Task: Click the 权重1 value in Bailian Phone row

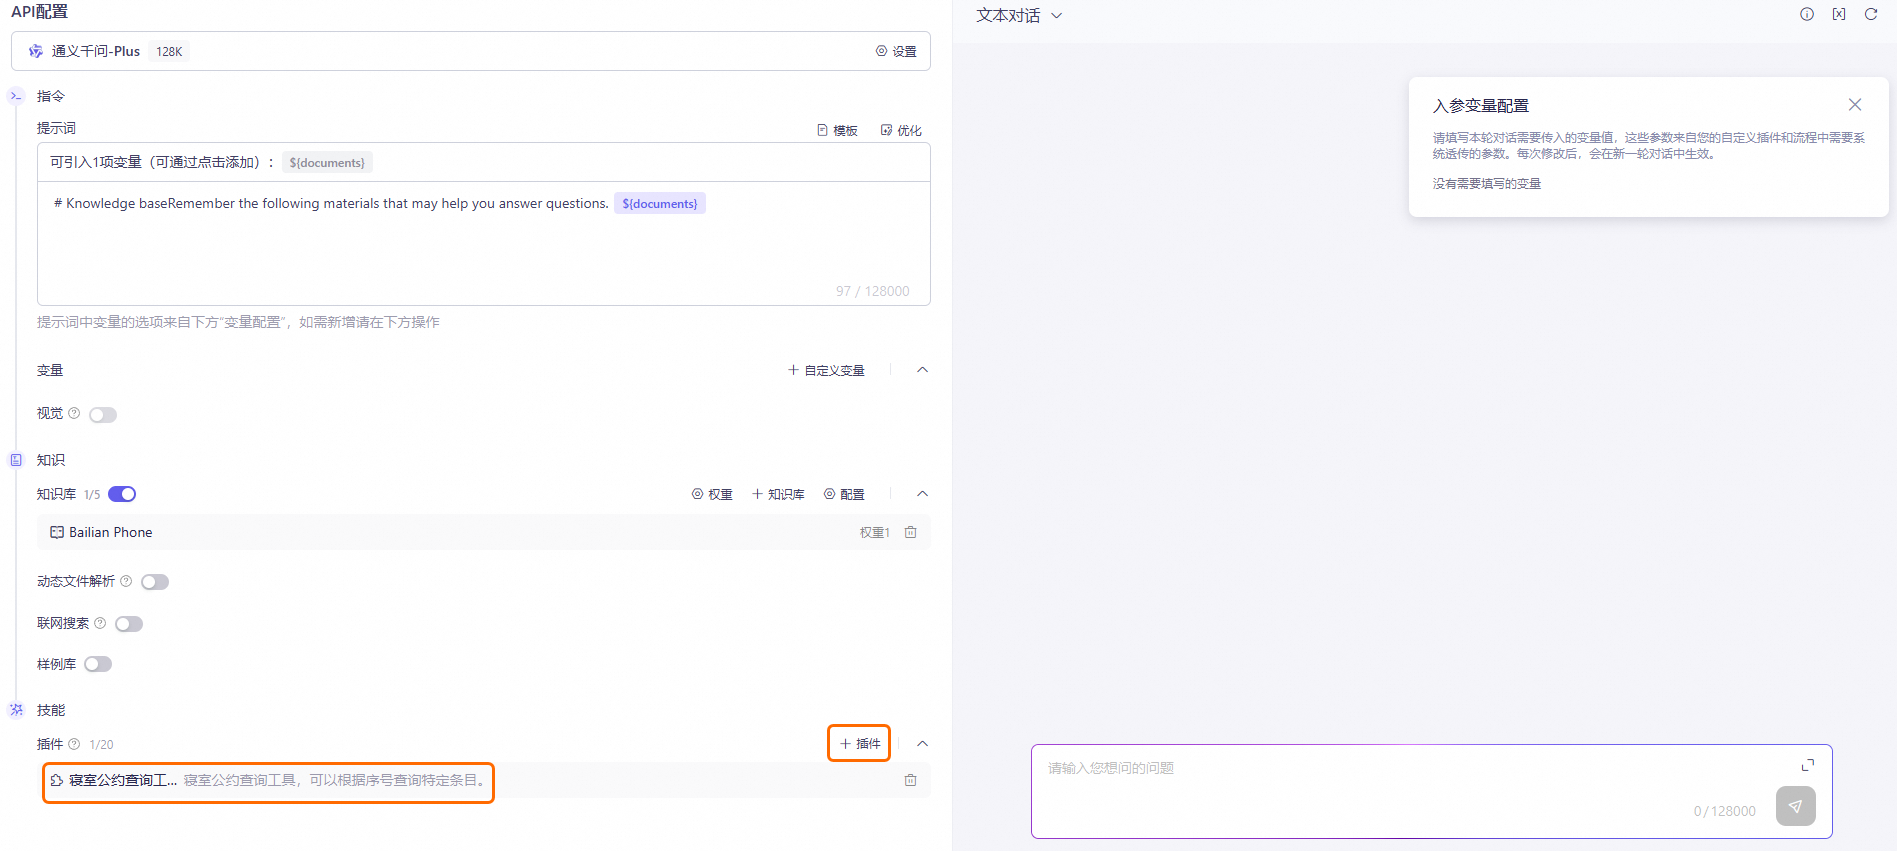Action: pyautogui.click(x=875, y=532)
